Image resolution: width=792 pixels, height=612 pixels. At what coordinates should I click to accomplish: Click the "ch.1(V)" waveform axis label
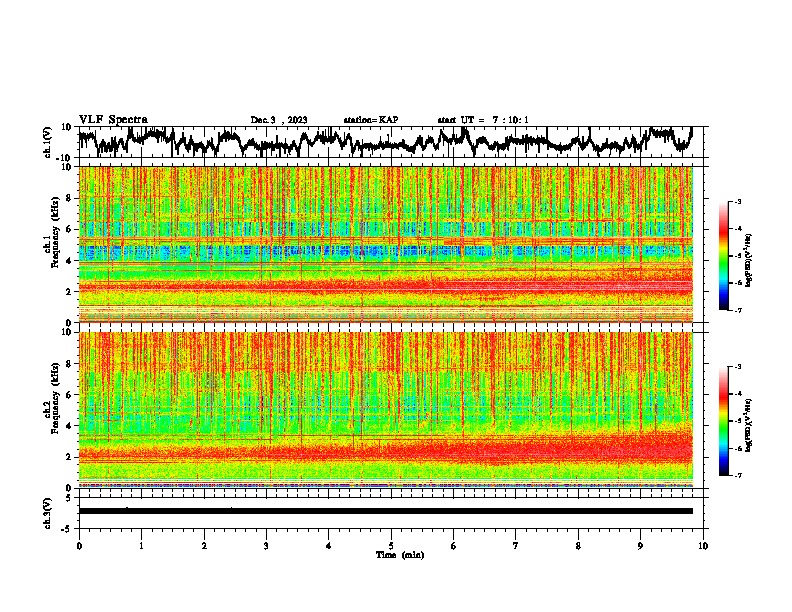coord(48,142)
